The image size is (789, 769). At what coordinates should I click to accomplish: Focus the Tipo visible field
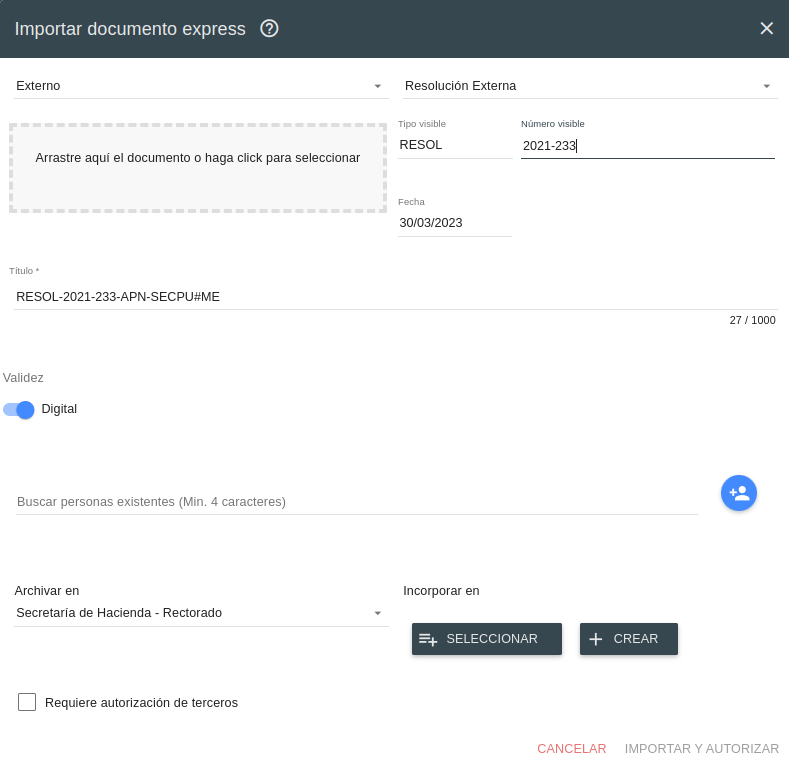tap(455, 145)
